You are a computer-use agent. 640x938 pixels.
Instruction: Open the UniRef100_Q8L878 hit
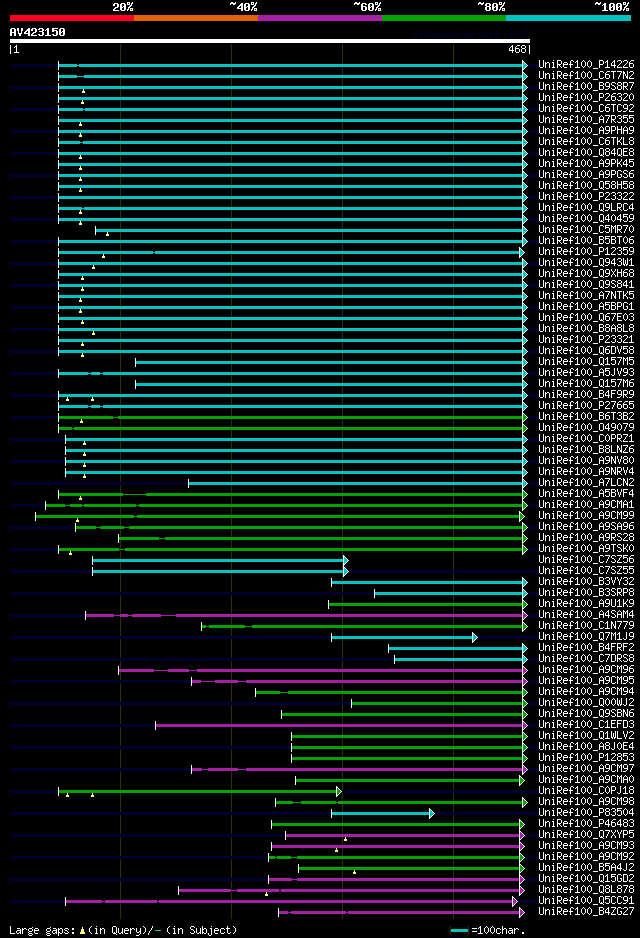[x=586, y=890]
